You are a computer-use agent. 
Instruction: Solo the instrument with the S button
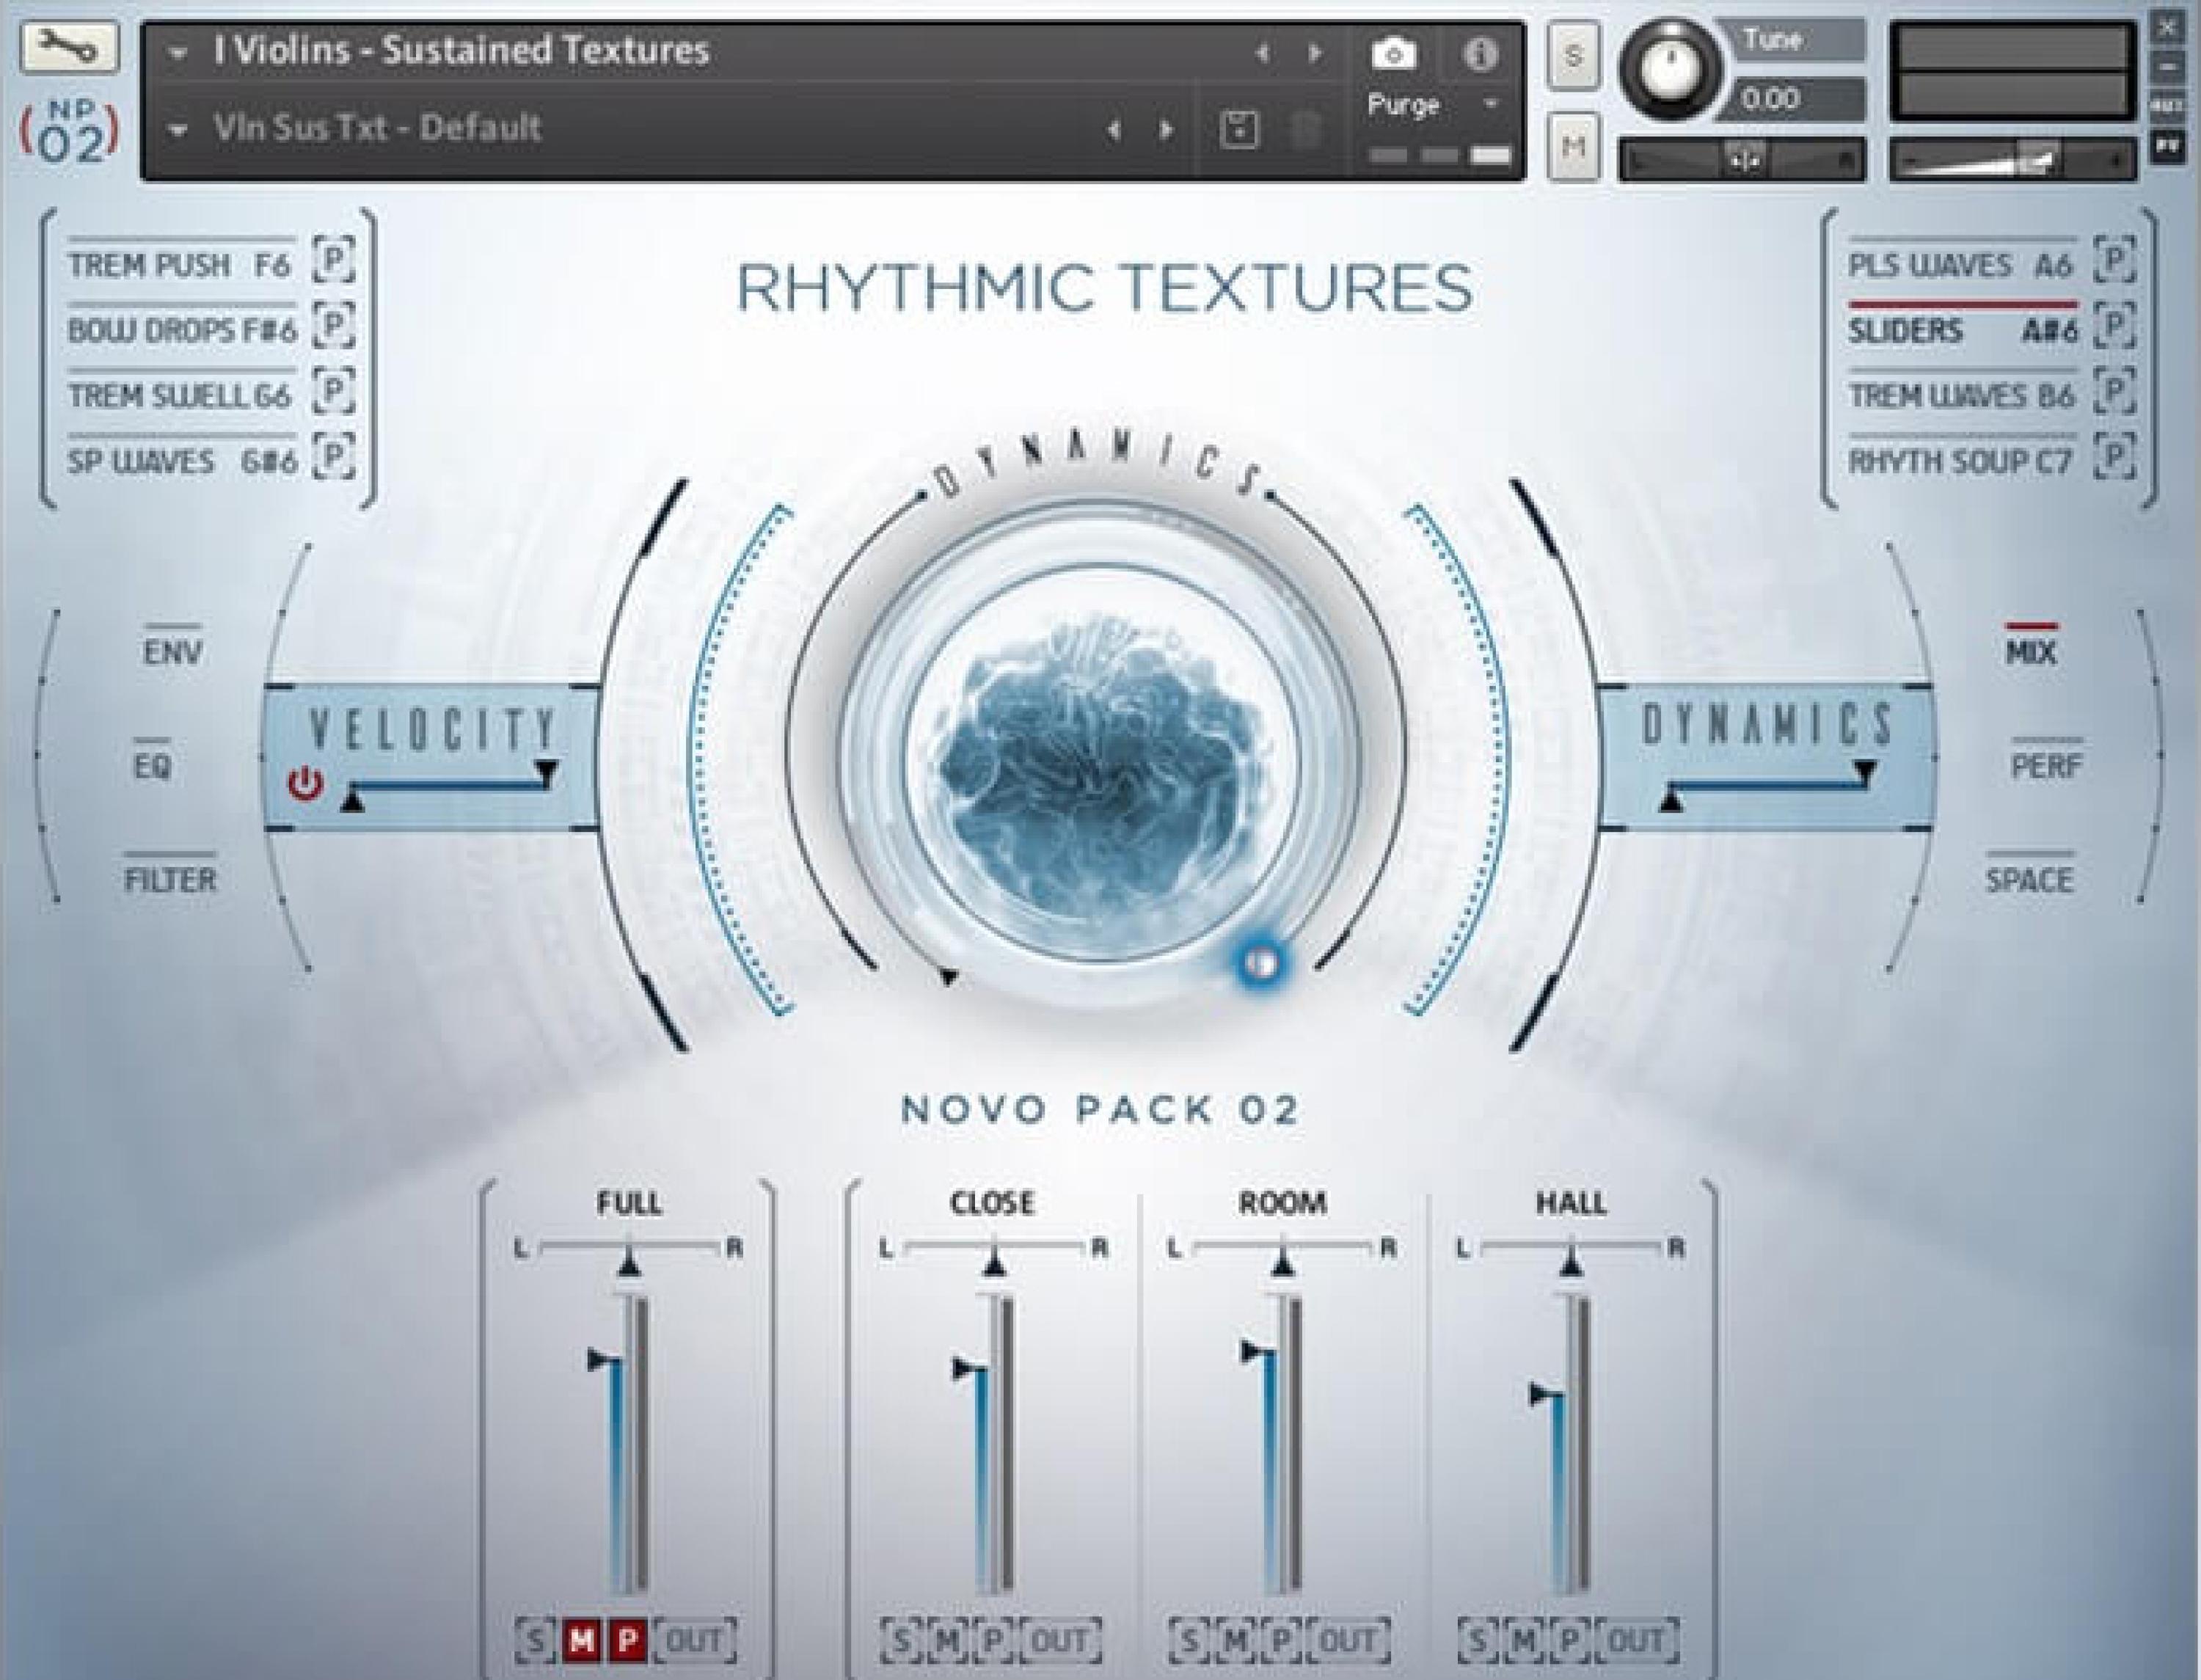coord(1572,57)
